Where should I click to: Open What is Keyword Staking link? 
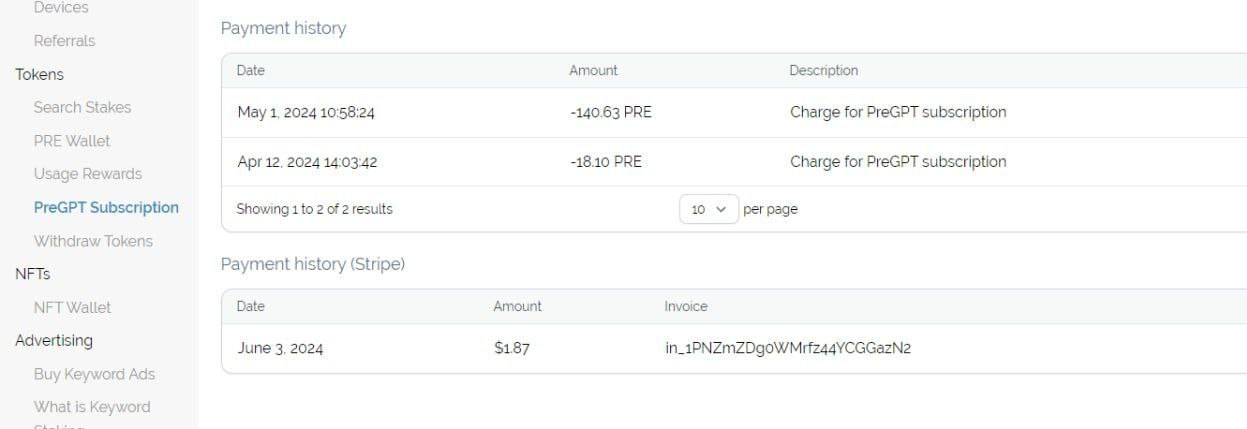pos(92,407)
